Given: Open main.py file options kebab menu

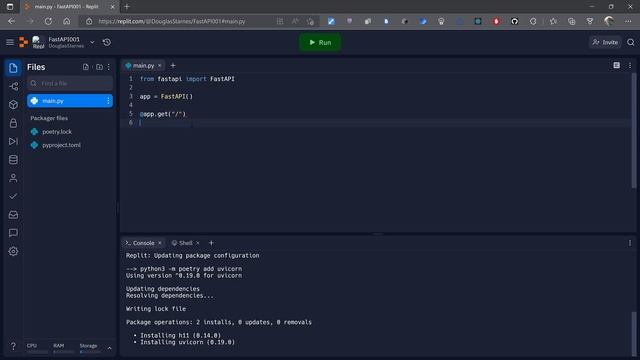Looking at the screenshot, I should [108, 101].
